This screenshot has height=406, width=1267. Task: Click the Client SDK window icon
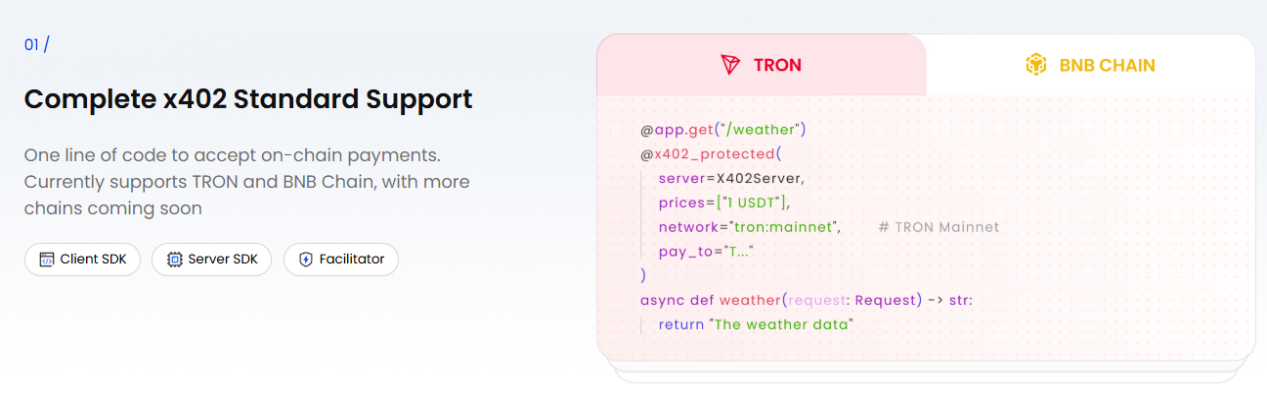point(46,259)
